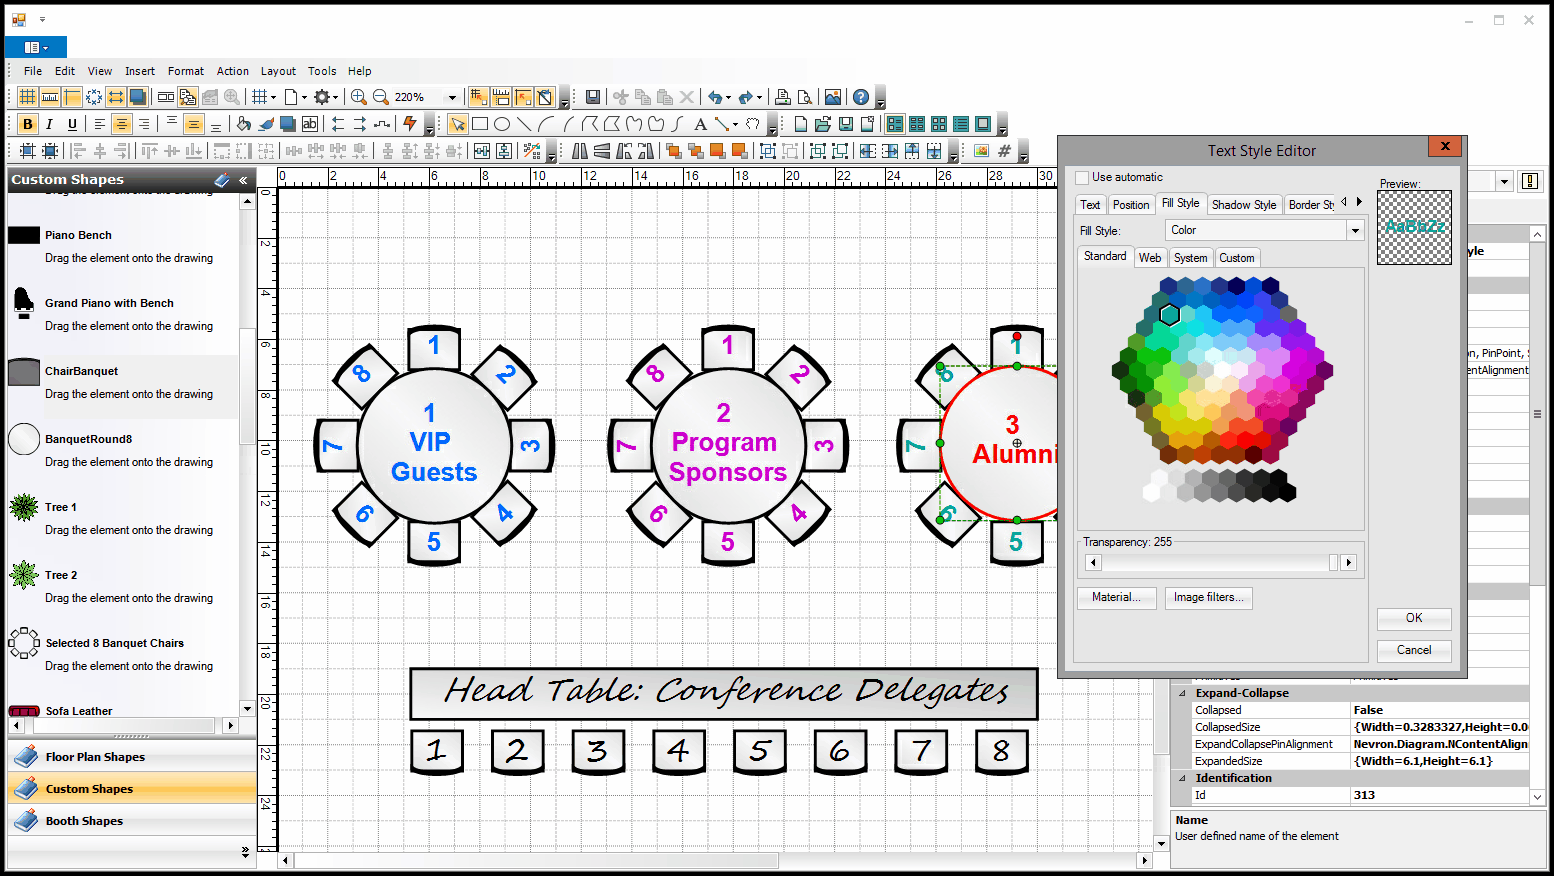Collapse the Expand-Collapse property group
This screenshot has height=876, width=1554.
(x=1182, y=693)
